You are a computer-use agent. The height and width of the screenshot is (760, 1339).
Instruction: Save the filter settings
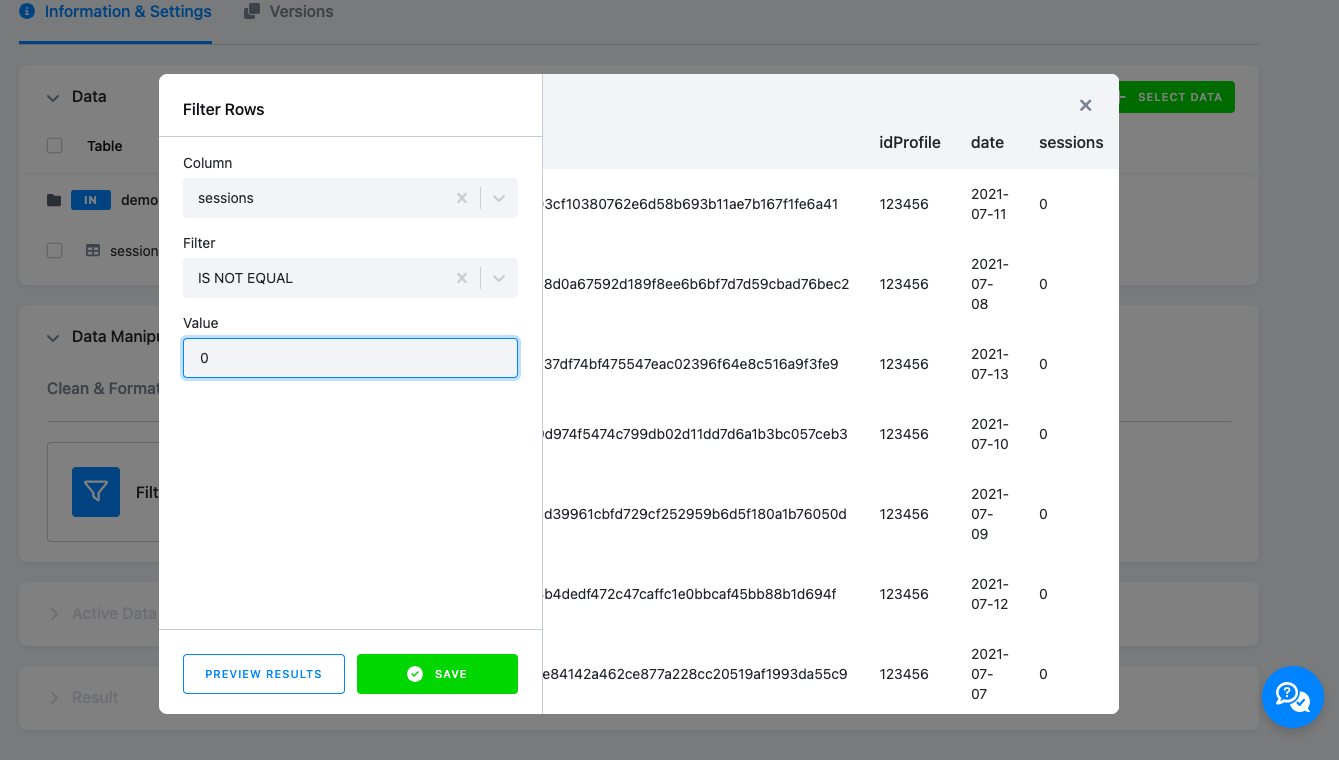437,673
